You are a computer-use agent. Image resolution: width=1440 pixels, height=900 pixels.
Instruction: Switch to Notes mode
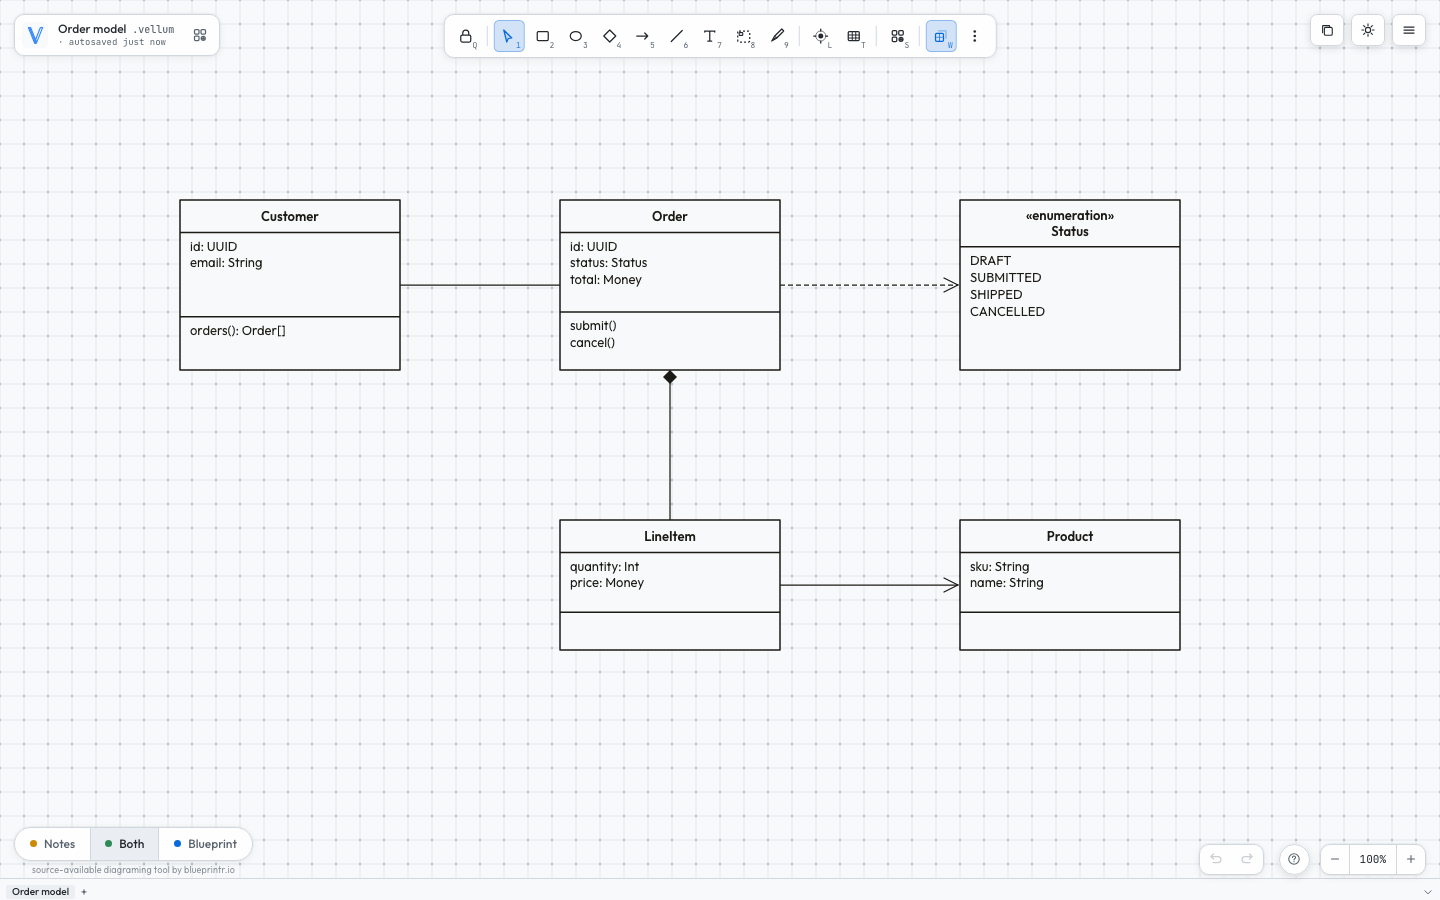click(x=53, y=844)
